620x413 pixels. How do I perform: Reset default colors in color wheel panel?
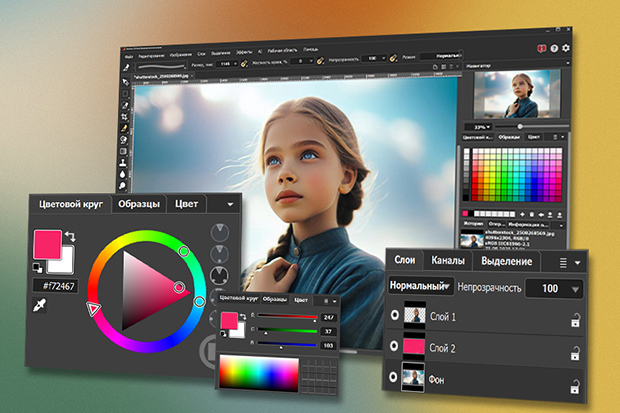coord(38,268)
